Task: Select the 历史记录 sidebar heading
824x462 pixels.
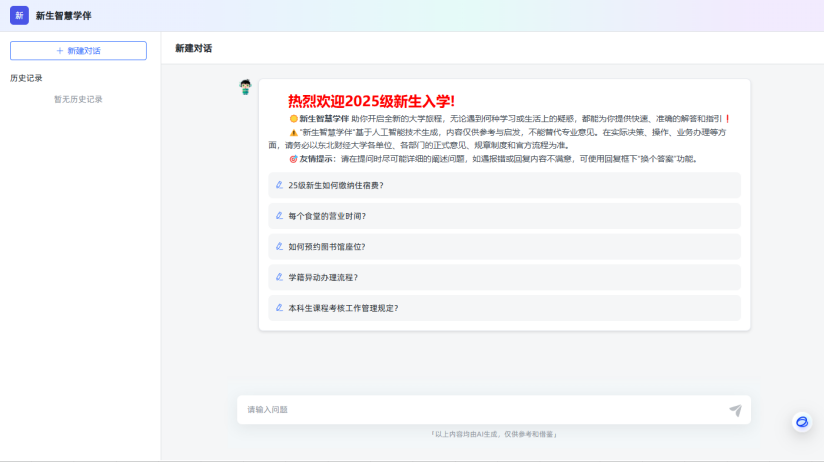Action: point(26,78)
